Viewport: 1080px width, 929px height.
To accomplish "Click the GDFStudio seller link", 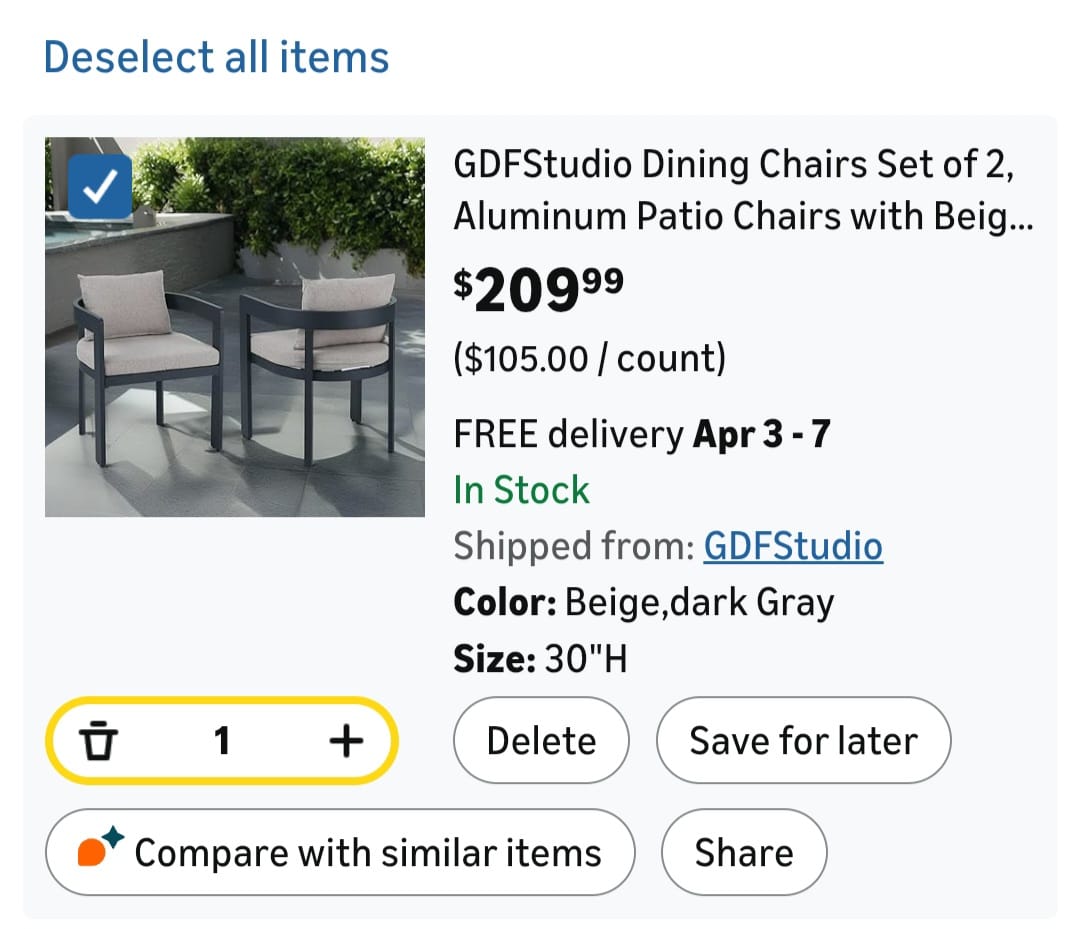I will pos(793,546).
